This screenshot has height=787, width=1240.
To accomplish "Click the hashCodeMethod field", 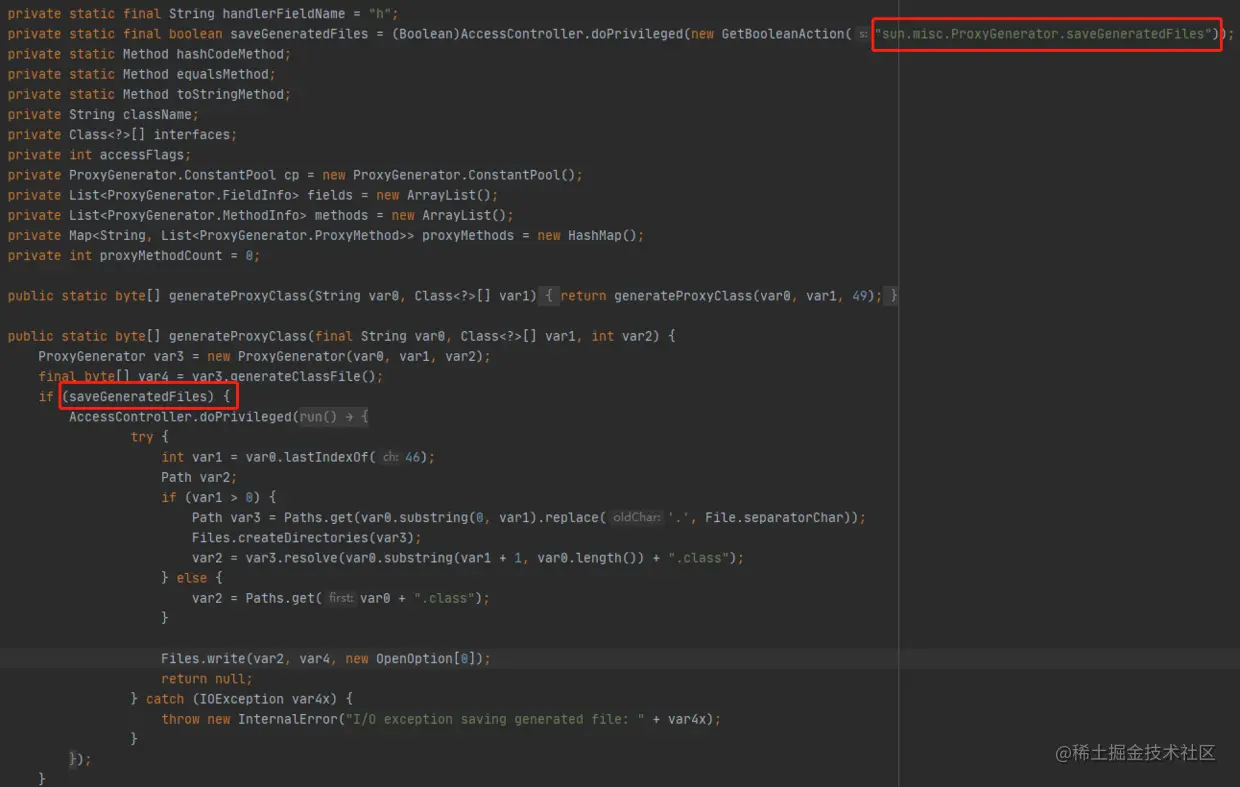I will (230, 54).
